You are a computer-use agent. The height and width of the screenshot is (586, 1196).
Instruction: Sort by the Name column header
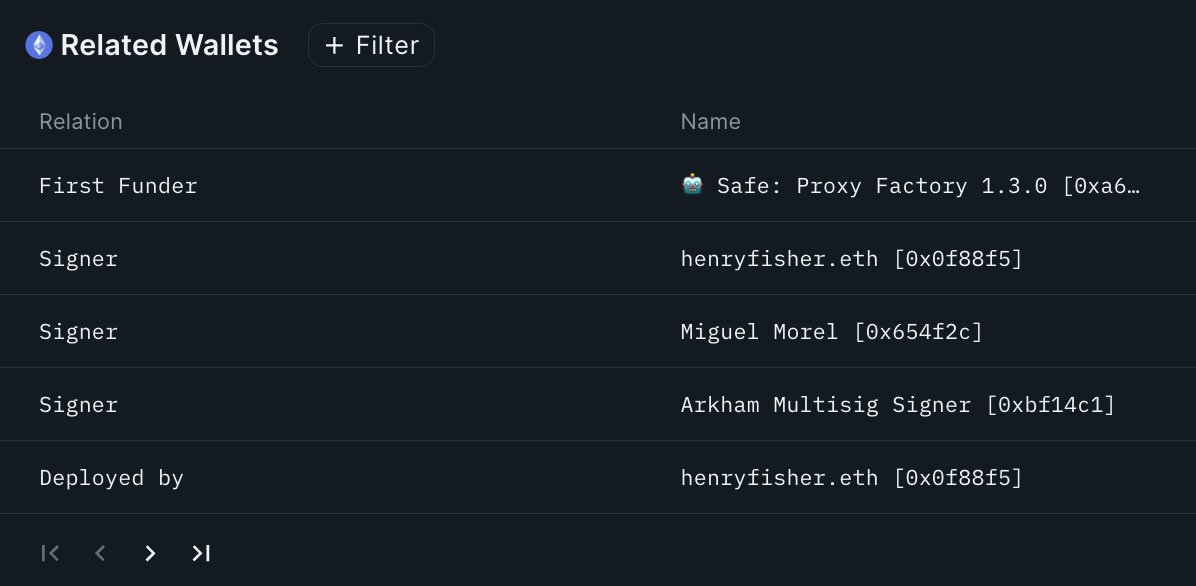[710, 122]
